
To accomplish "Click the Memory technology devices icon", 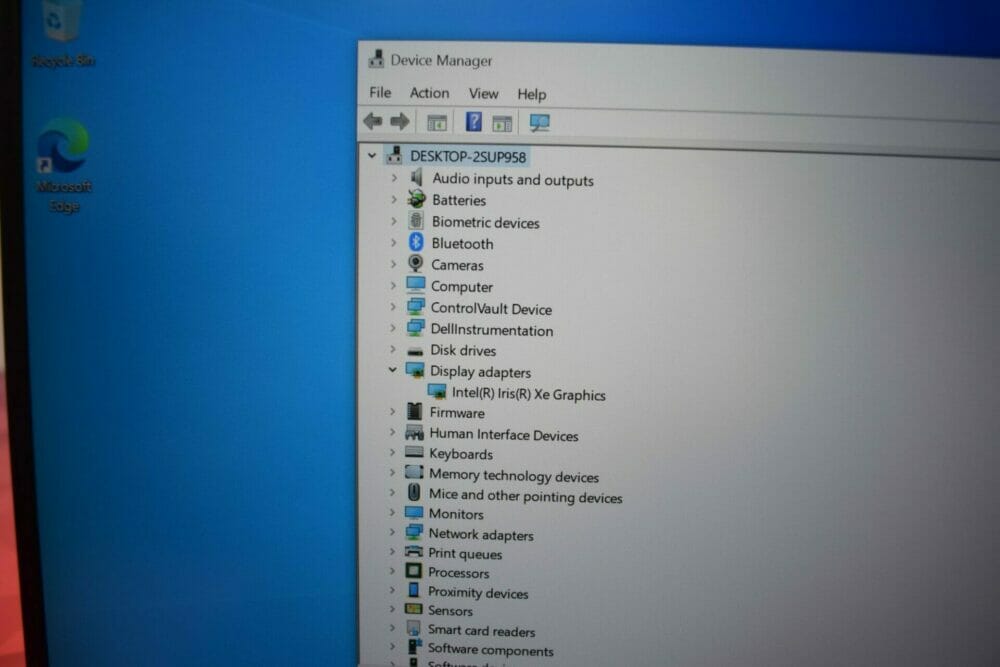I will coord(414,473).
